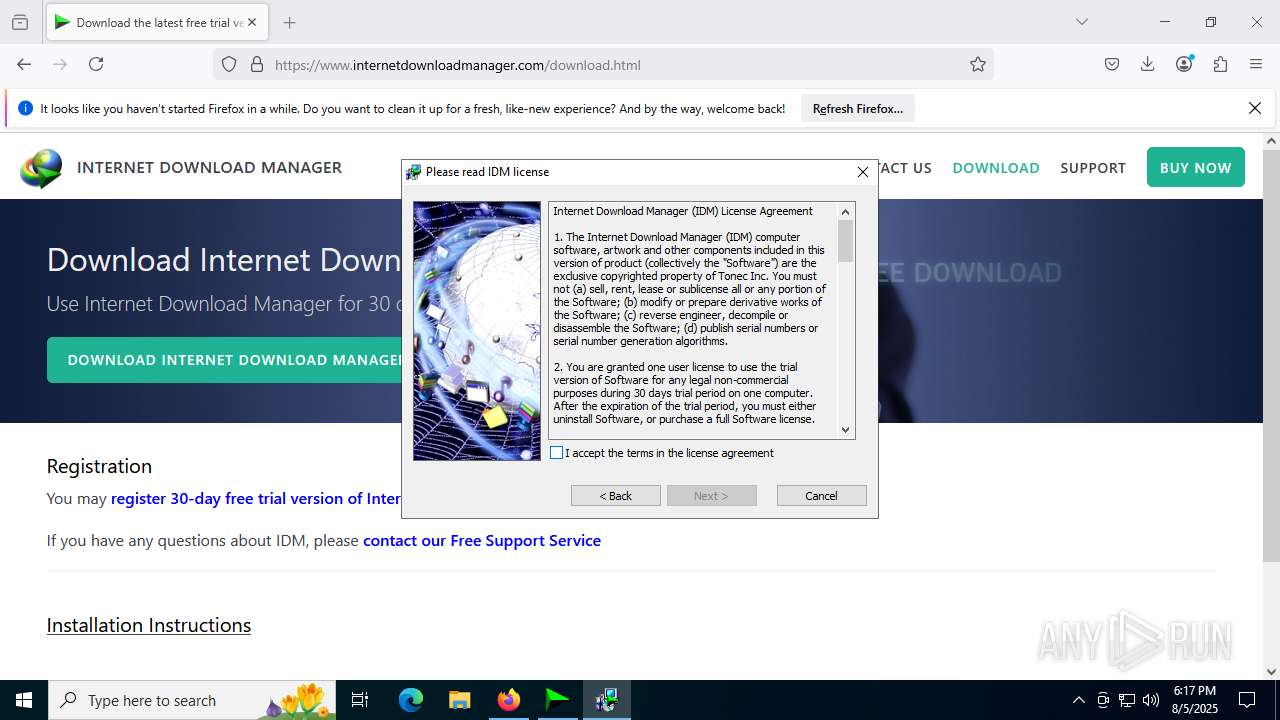Image resolution: width=1280 pixels, height=720 pixels.
Task: Click Firefox icon on taskbar
Action: (x=508, y=700)
